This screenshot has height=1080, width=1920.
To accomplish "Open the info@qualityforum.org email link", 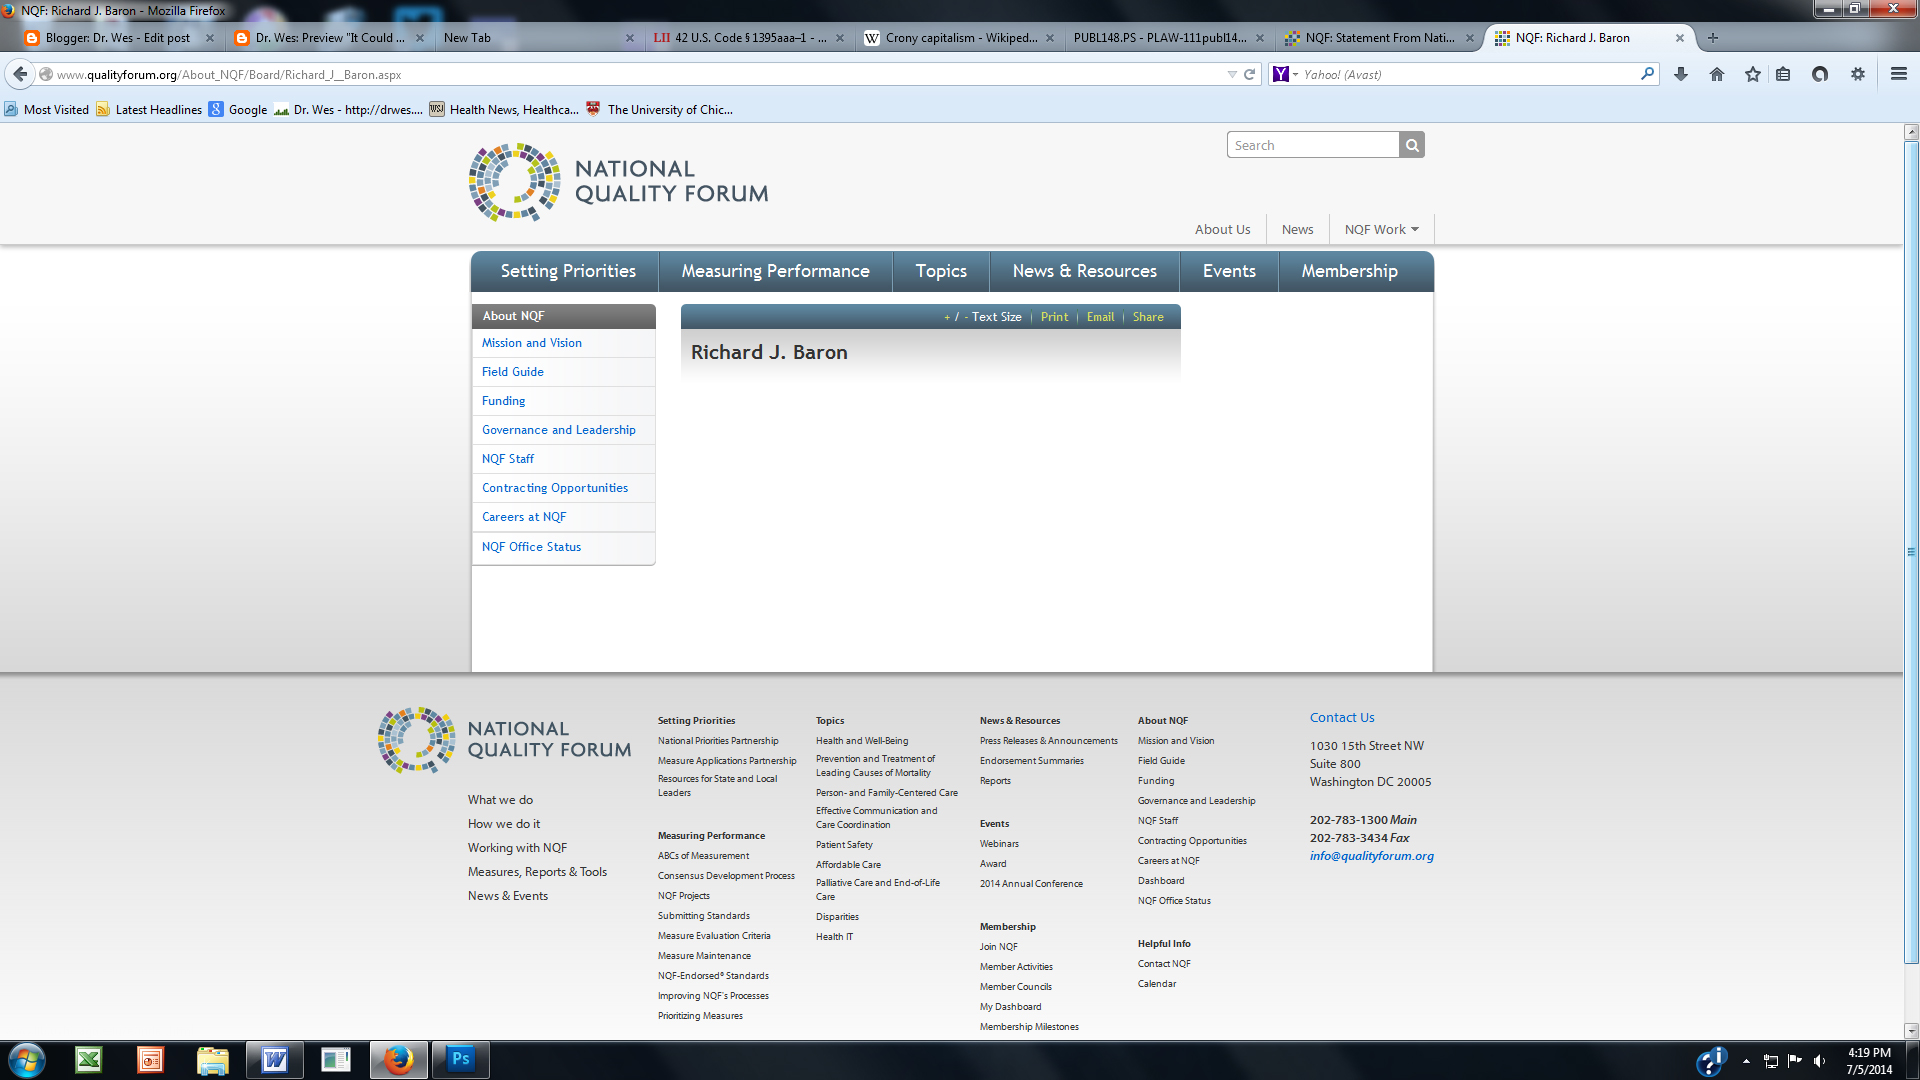I will click(1371, 856).
